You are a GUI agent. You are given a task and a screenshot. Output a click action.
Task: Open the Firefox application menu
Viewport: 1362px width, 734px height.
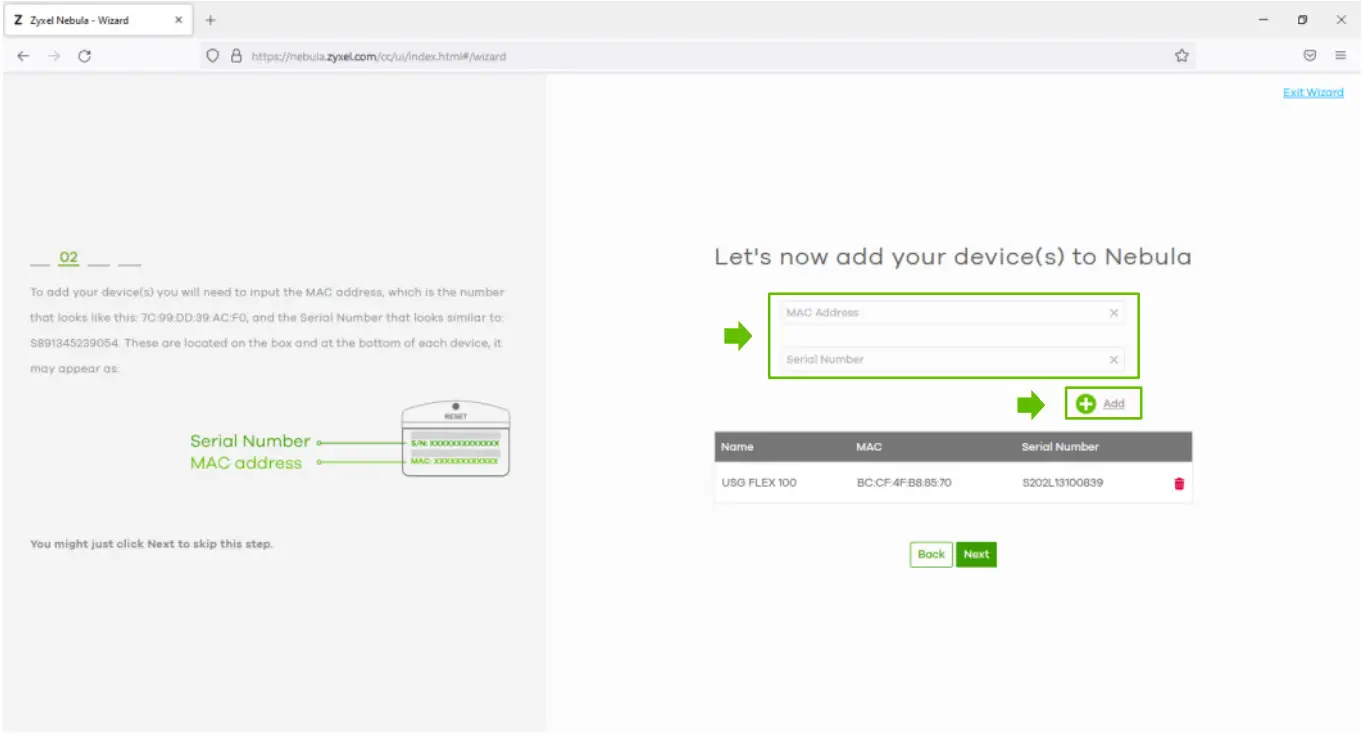1340,56
